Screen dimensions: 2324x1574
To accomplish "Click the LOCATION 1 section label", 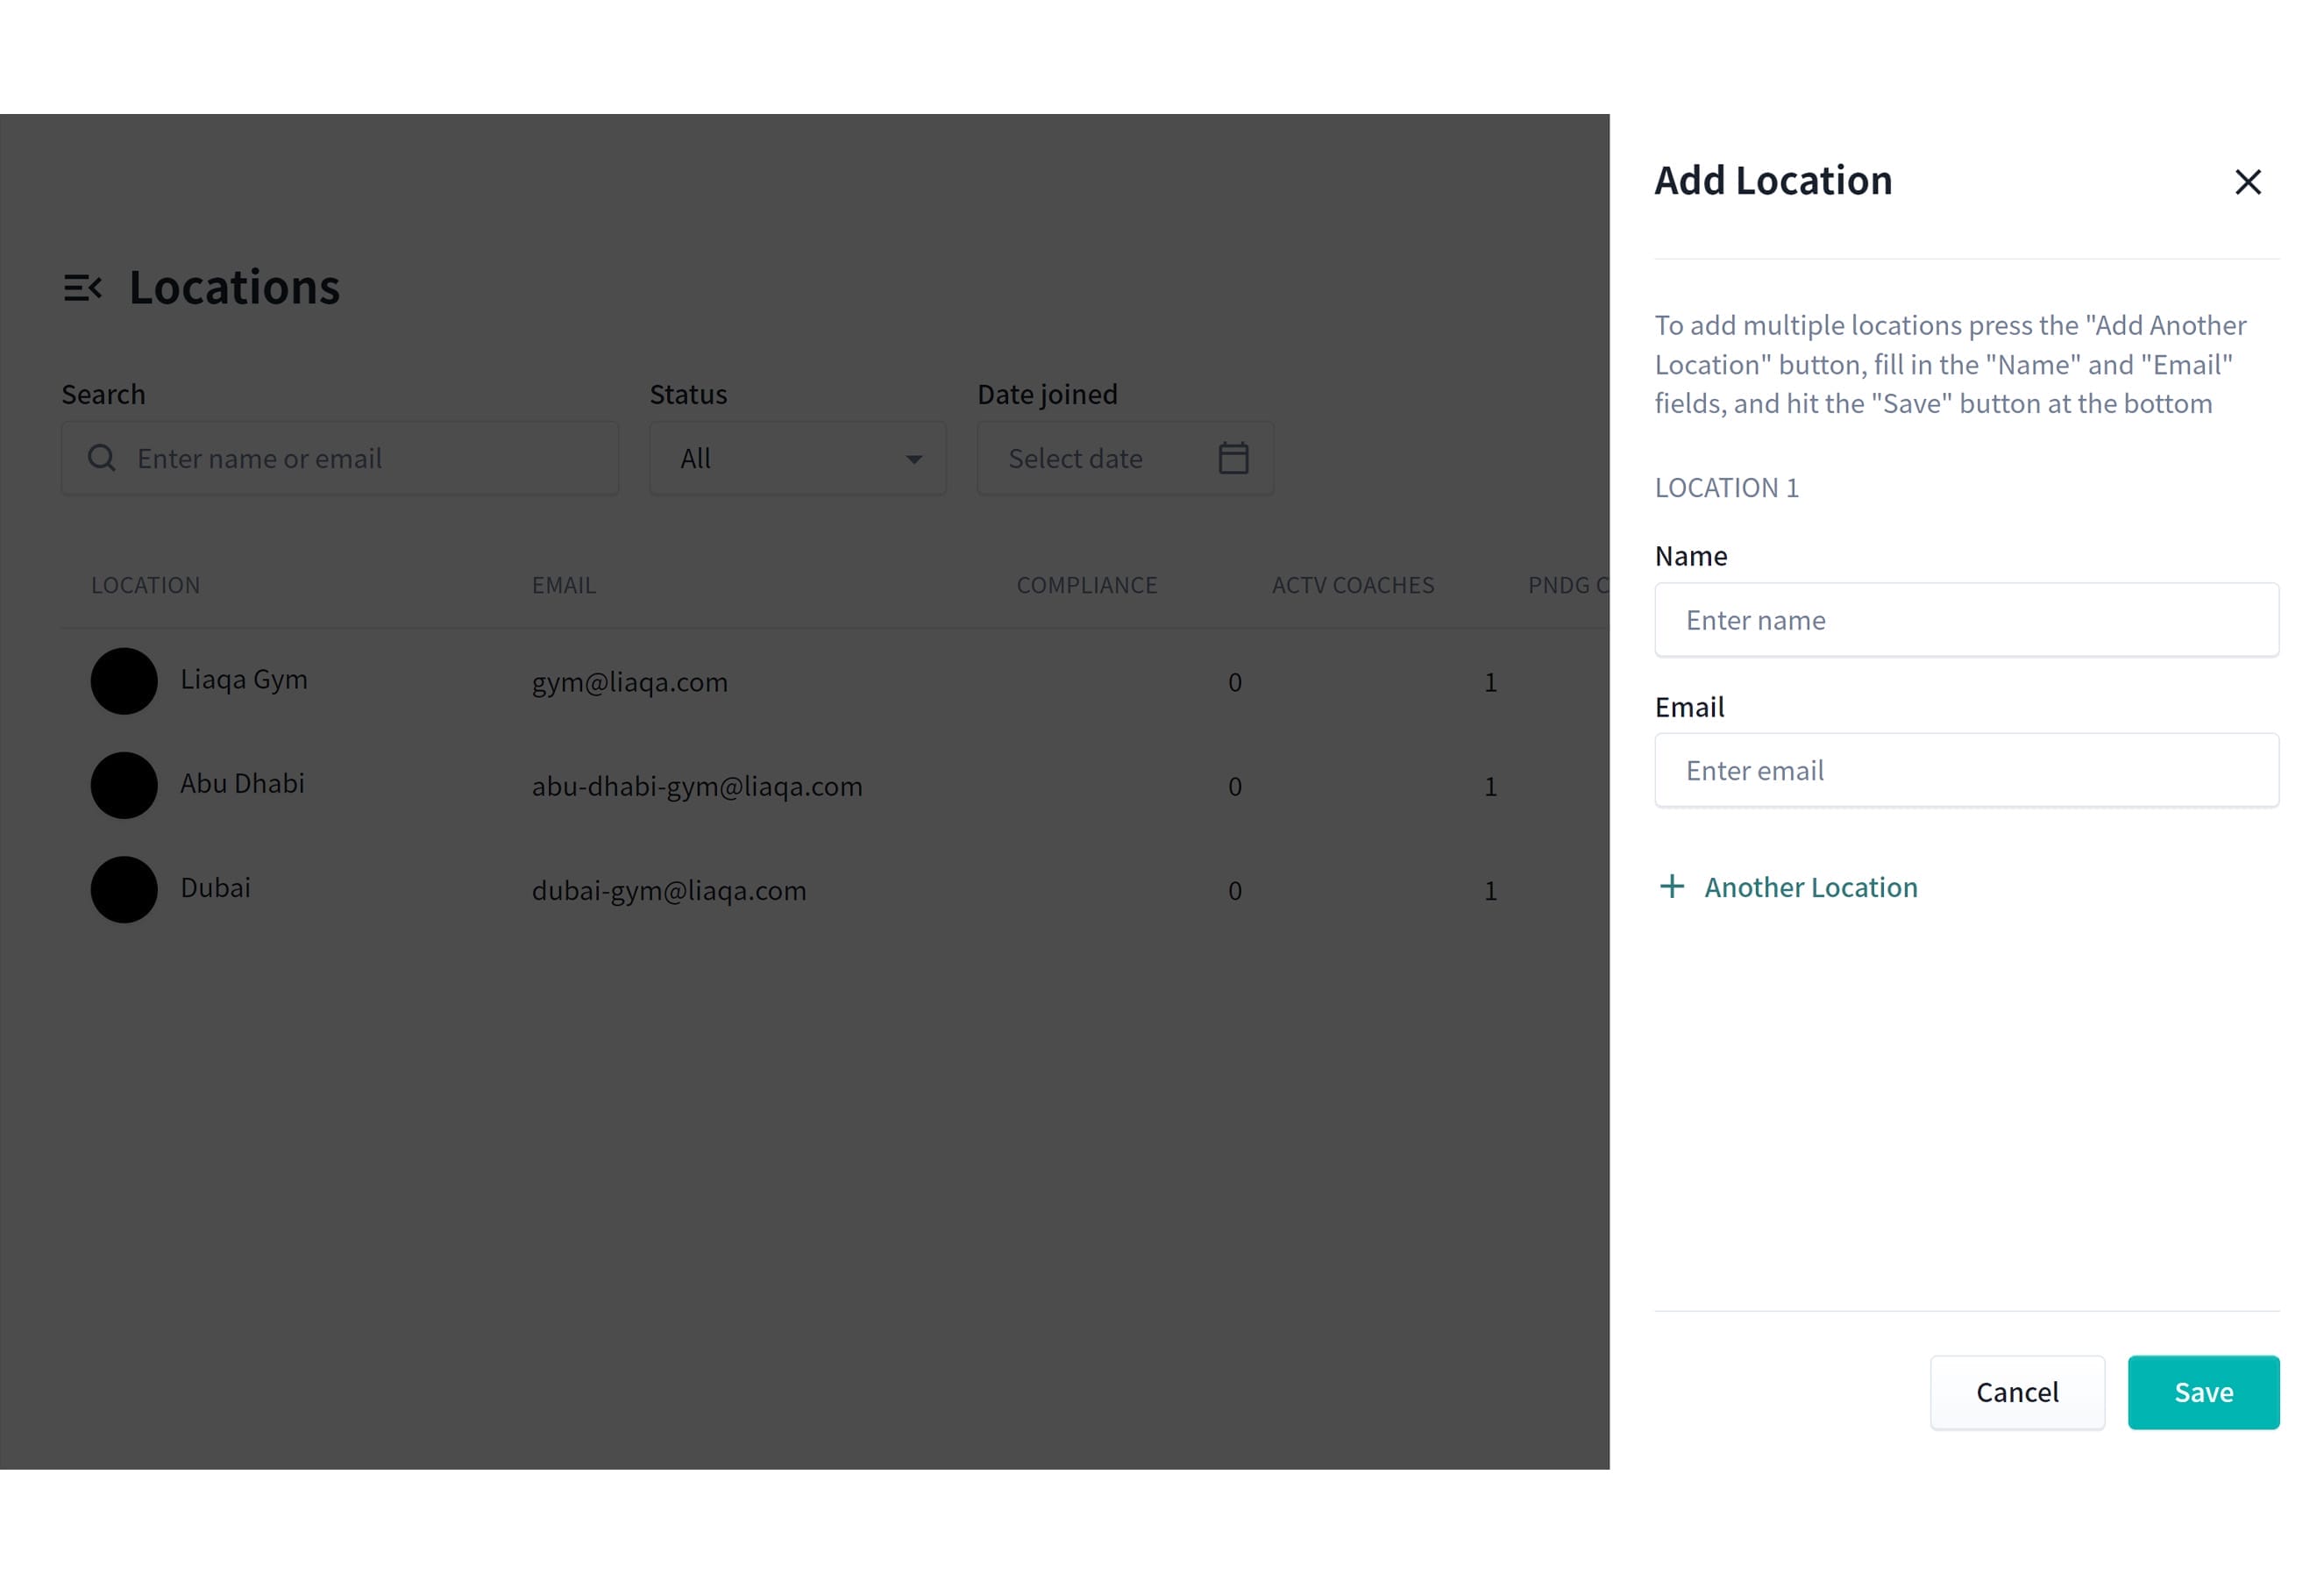I will tap(1726, 488).
